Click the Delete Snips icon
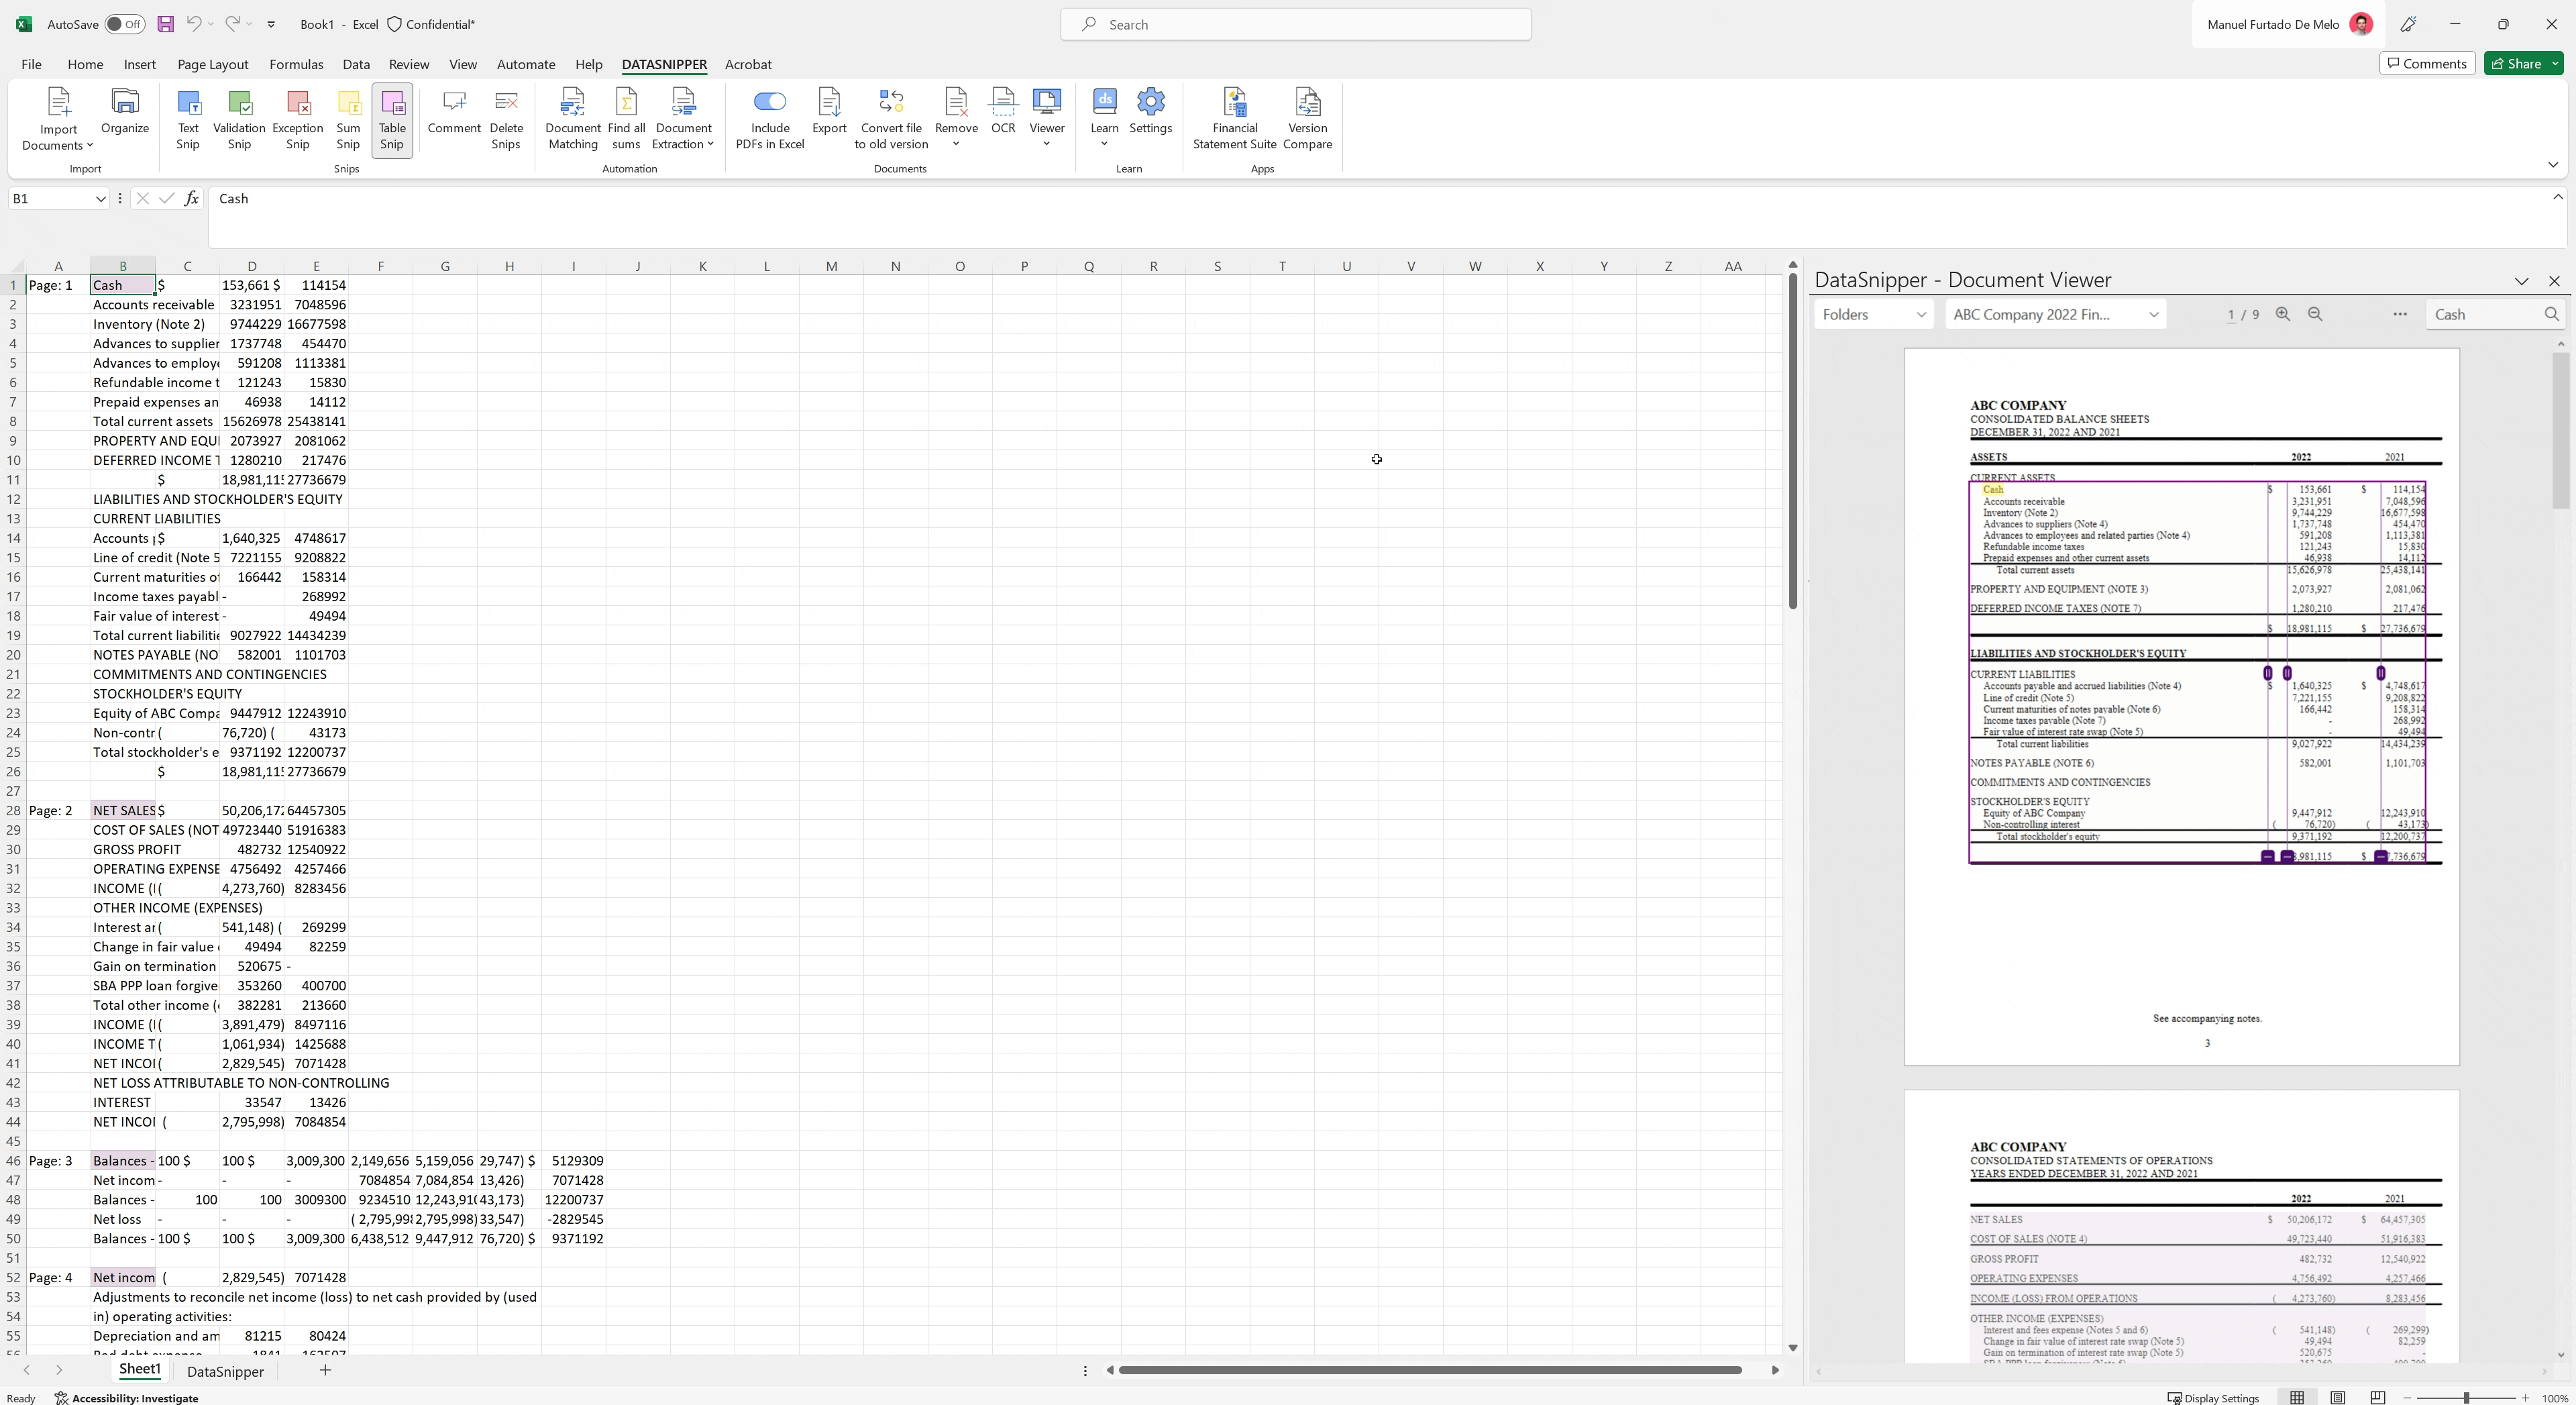 (506, 119)
